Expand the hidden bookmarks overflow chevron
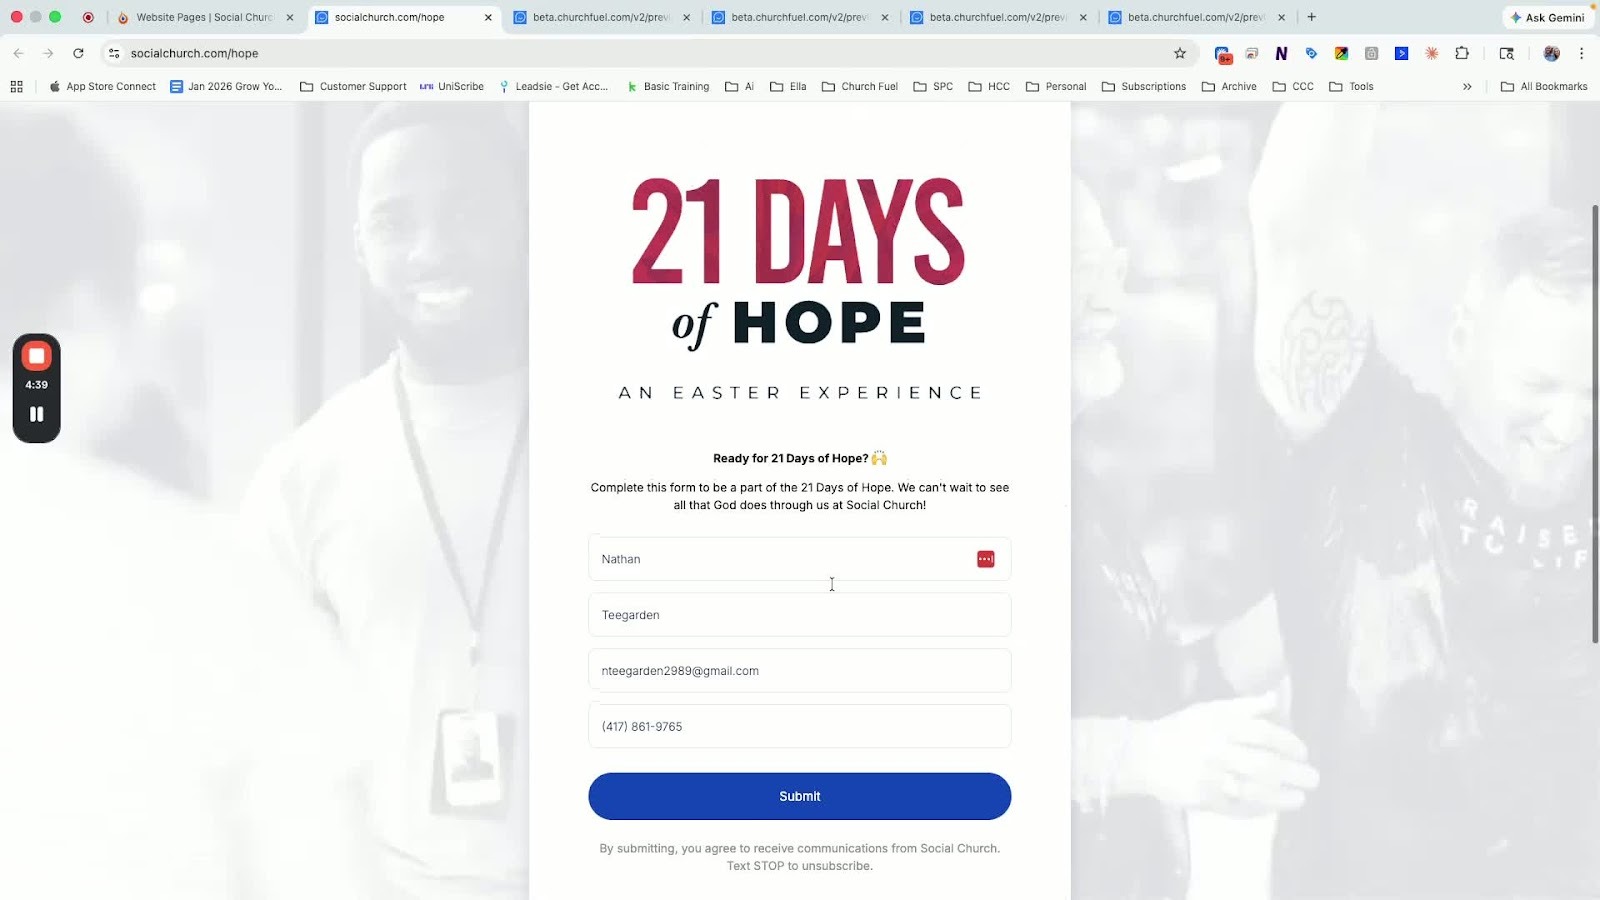 point(1467,87)
